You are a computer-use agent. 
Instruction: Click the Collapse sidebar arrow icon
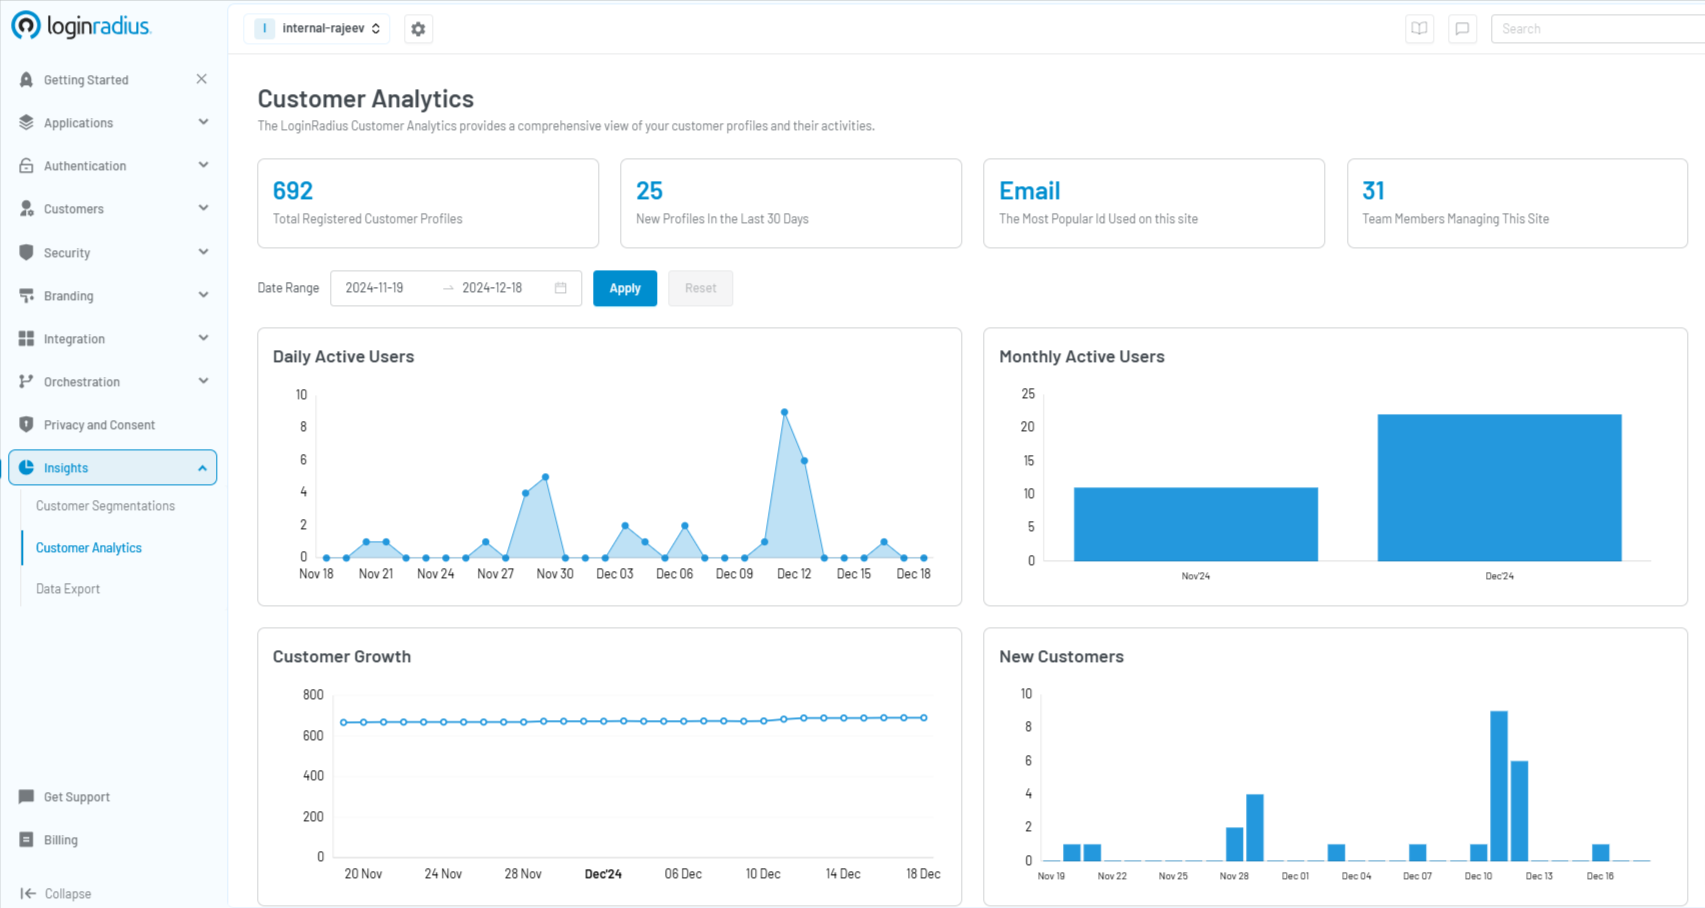[x=28, y=894]
